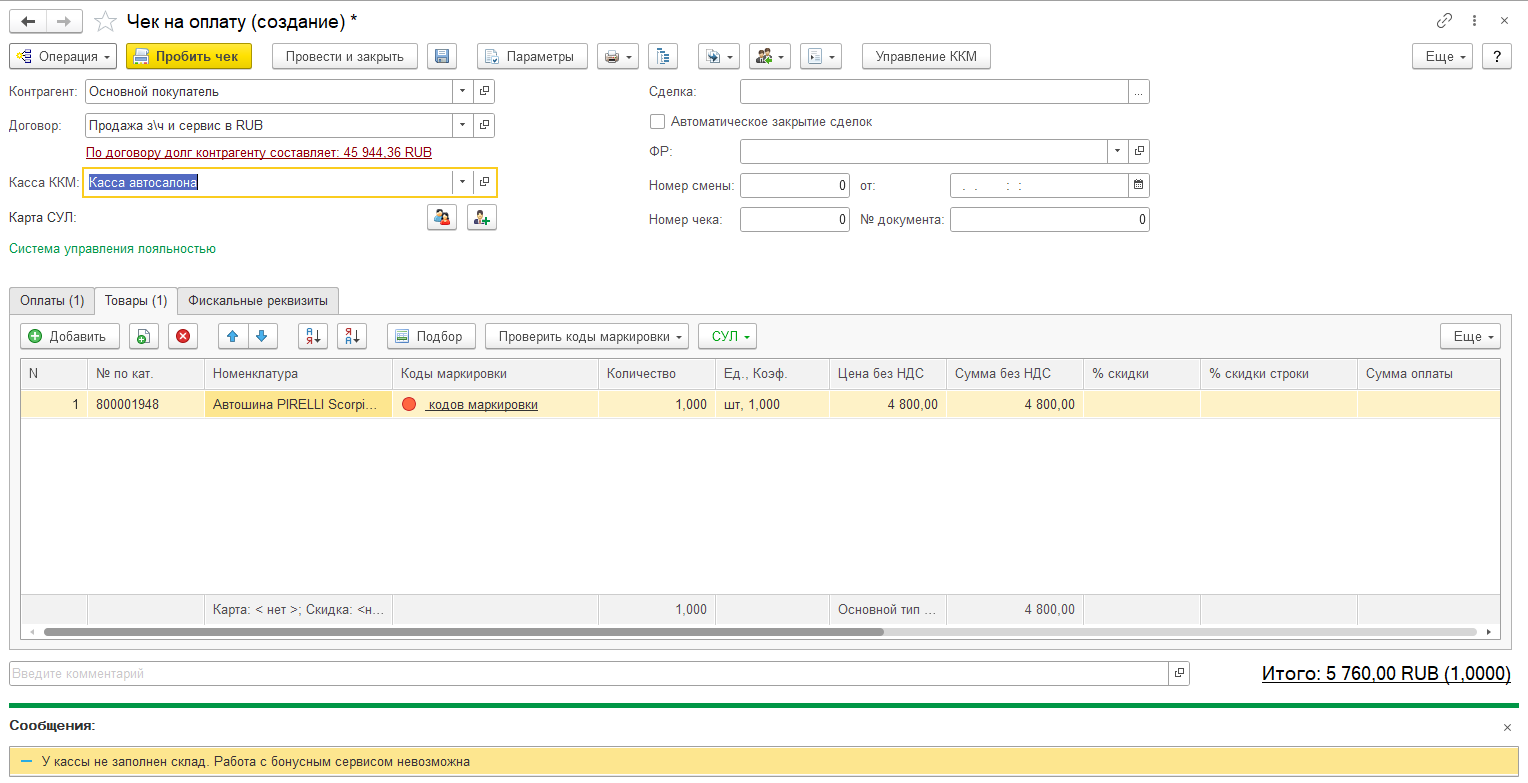This screenshot has height=783, width=1528.
Task: Open the Параметры button
Action: click(532, 57)
